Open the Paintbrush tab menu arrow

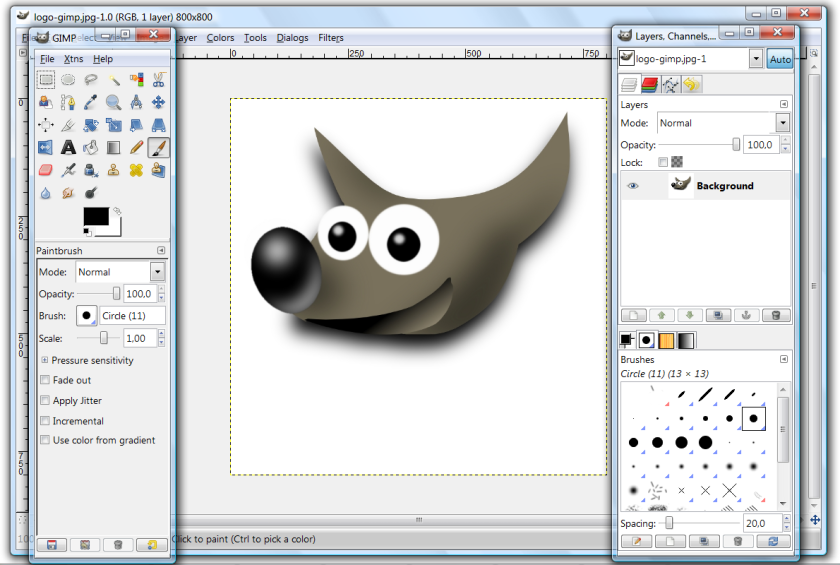tap(161, 251)
